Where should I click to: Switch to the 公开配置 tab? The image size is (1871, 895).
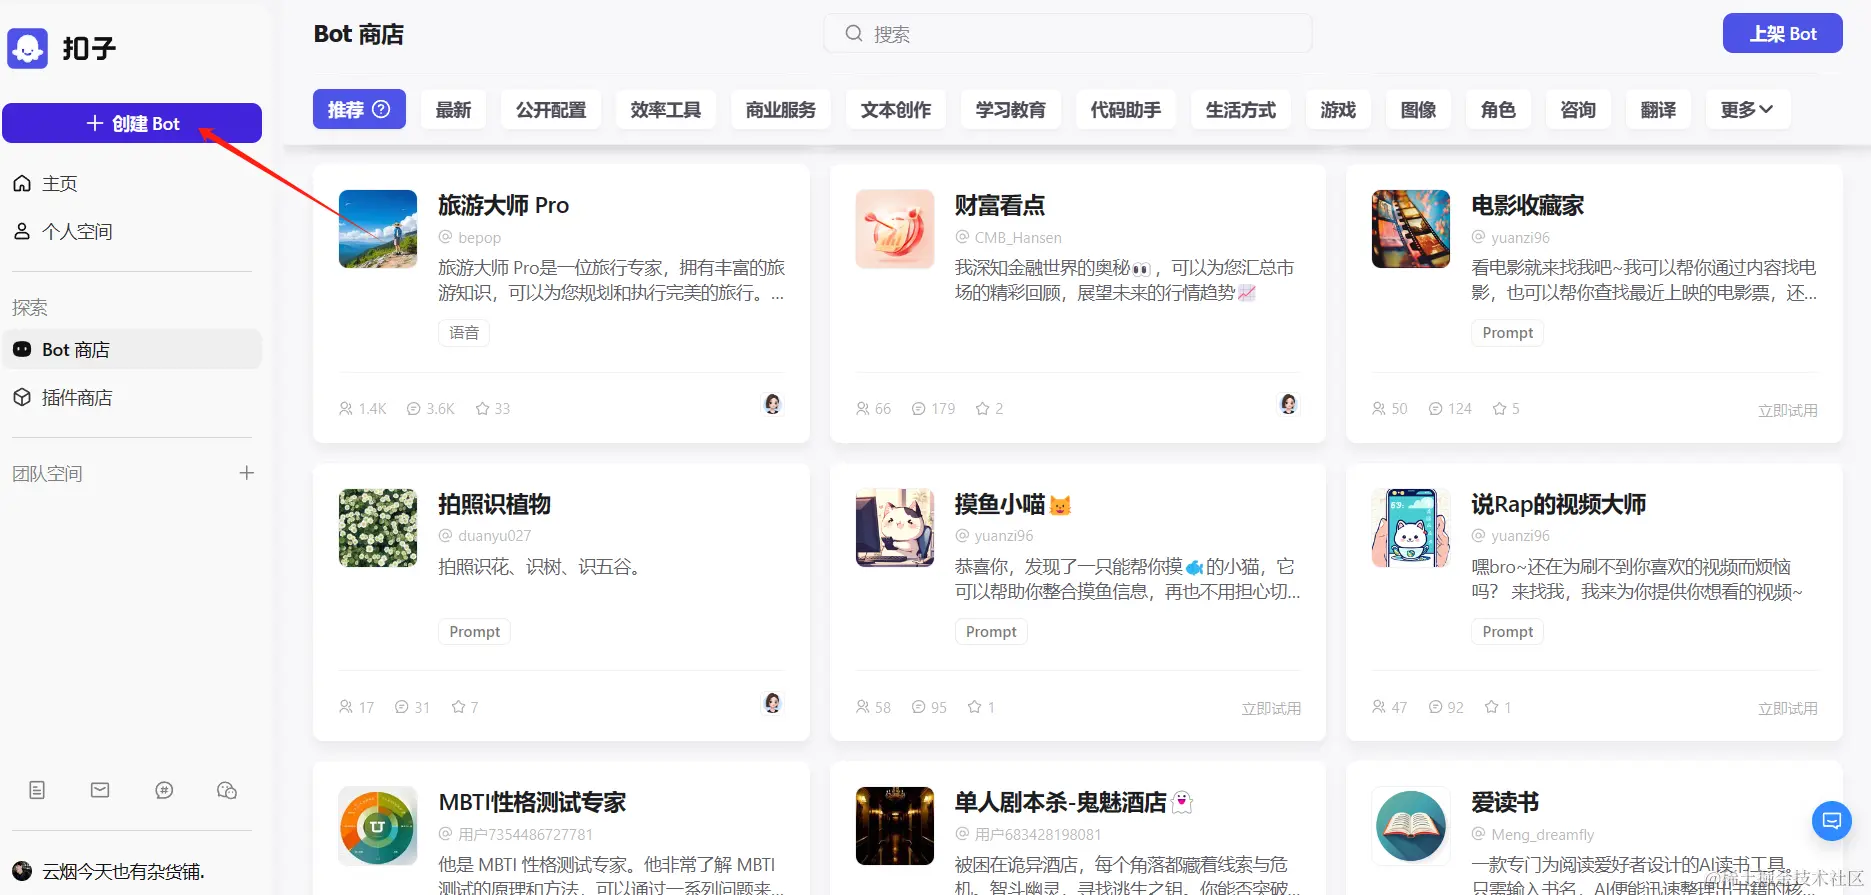coord(551,110)
